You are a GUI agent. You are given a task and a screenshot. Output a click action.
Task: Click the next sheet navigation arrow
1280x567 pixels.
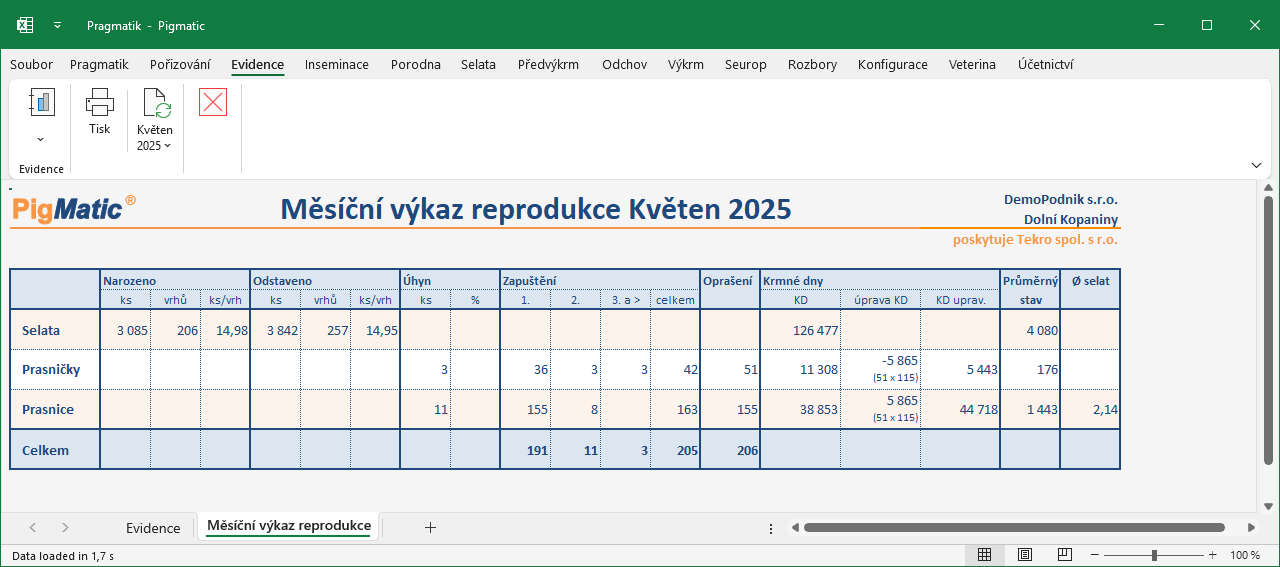click(65, 528)
